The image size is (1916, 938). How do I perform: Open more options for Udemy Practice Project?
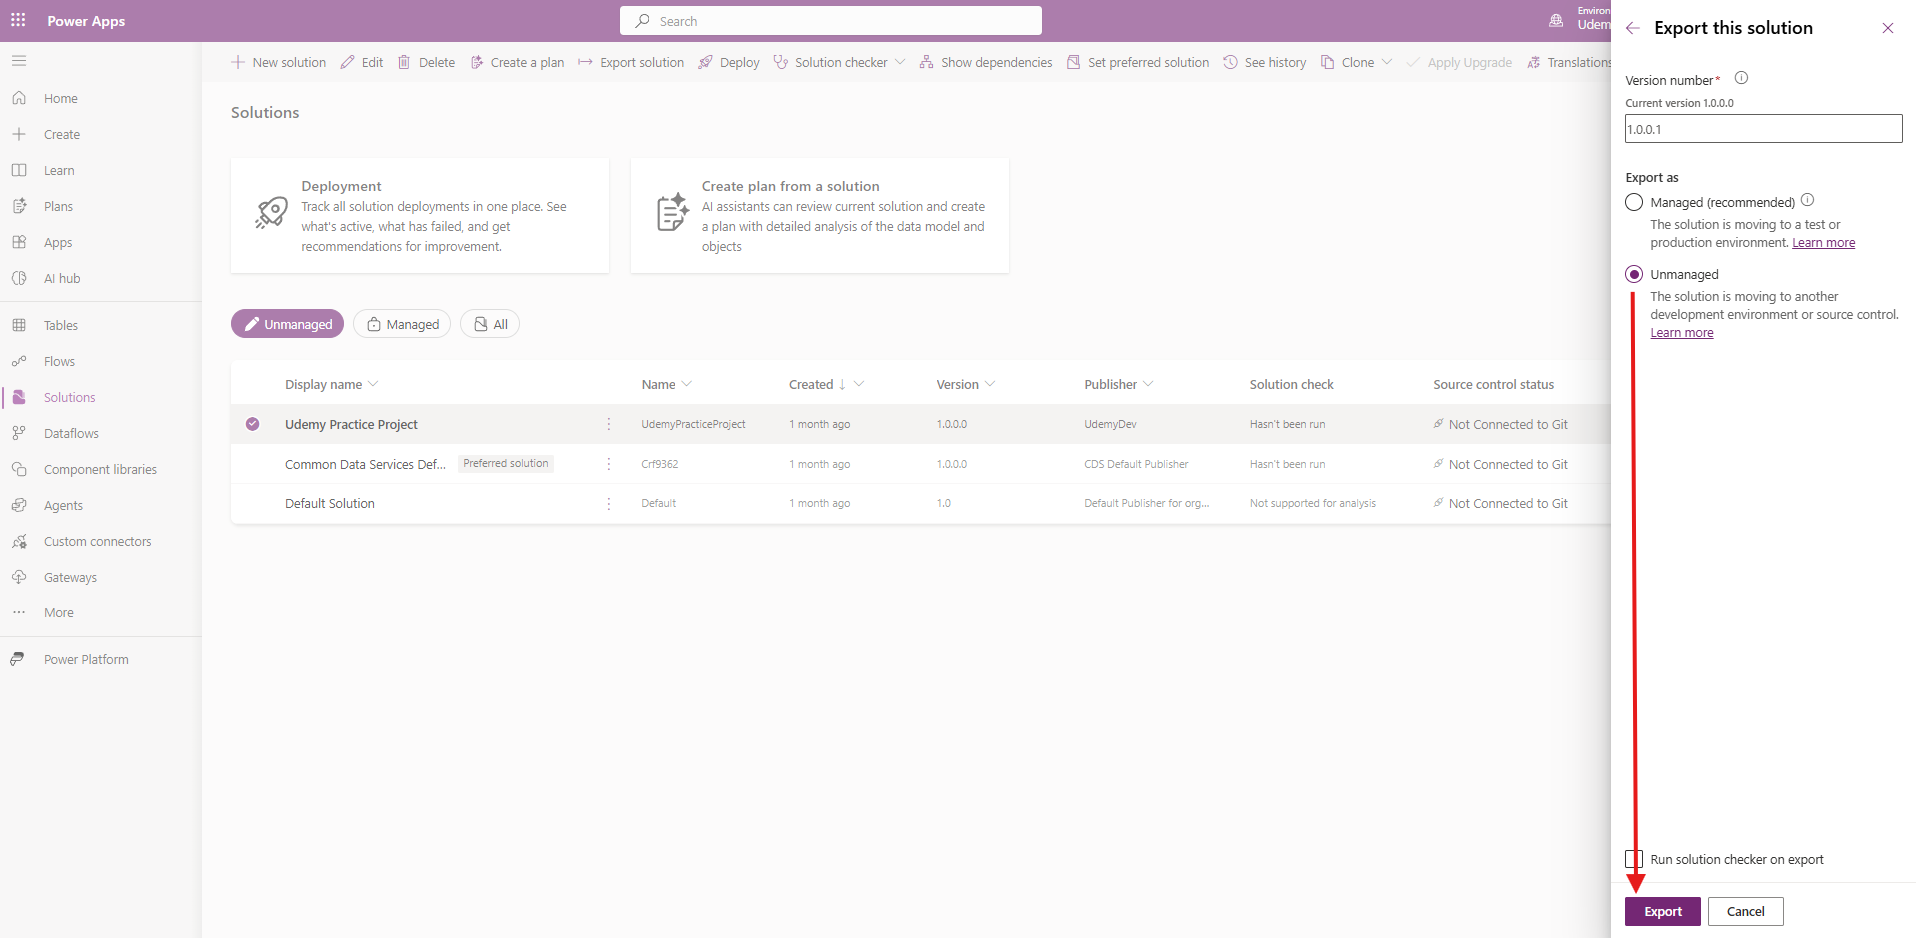[x=608, y=424]
